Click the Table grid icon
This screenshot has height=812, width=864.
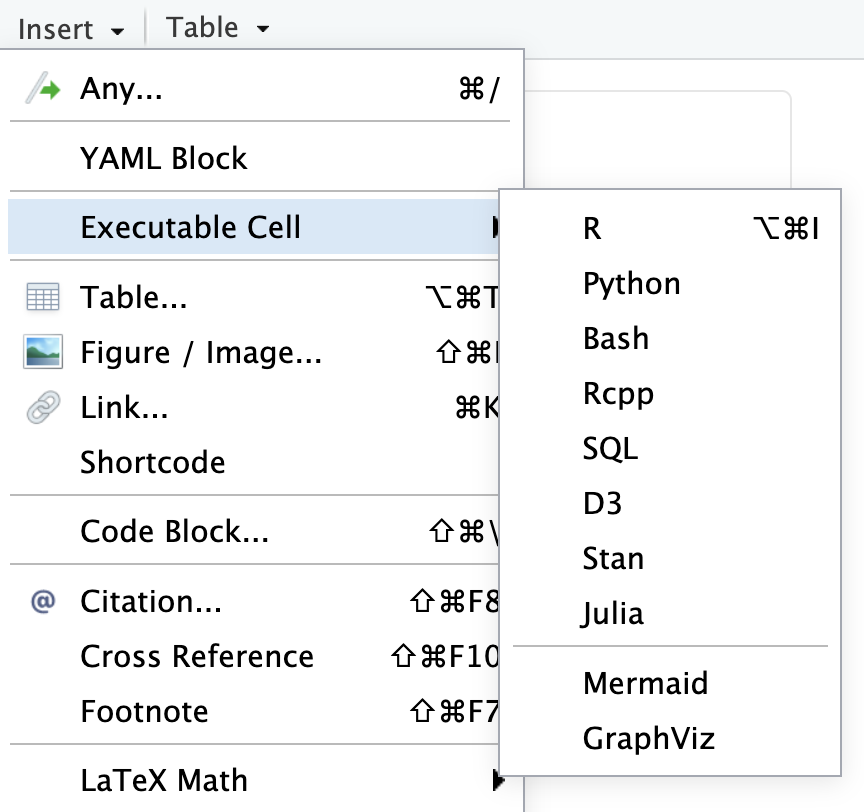(43, 298)
